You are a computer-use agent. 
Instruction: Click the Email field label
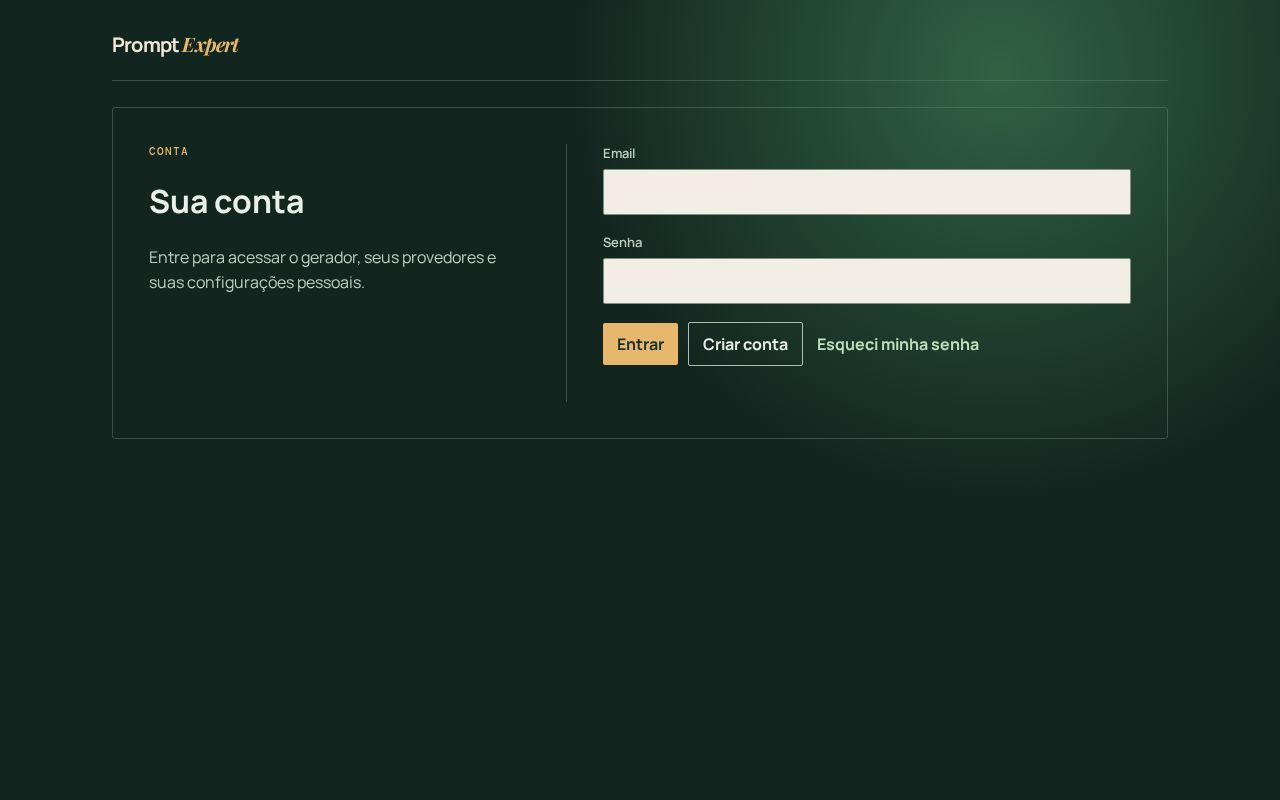click(x=619, y=153)
